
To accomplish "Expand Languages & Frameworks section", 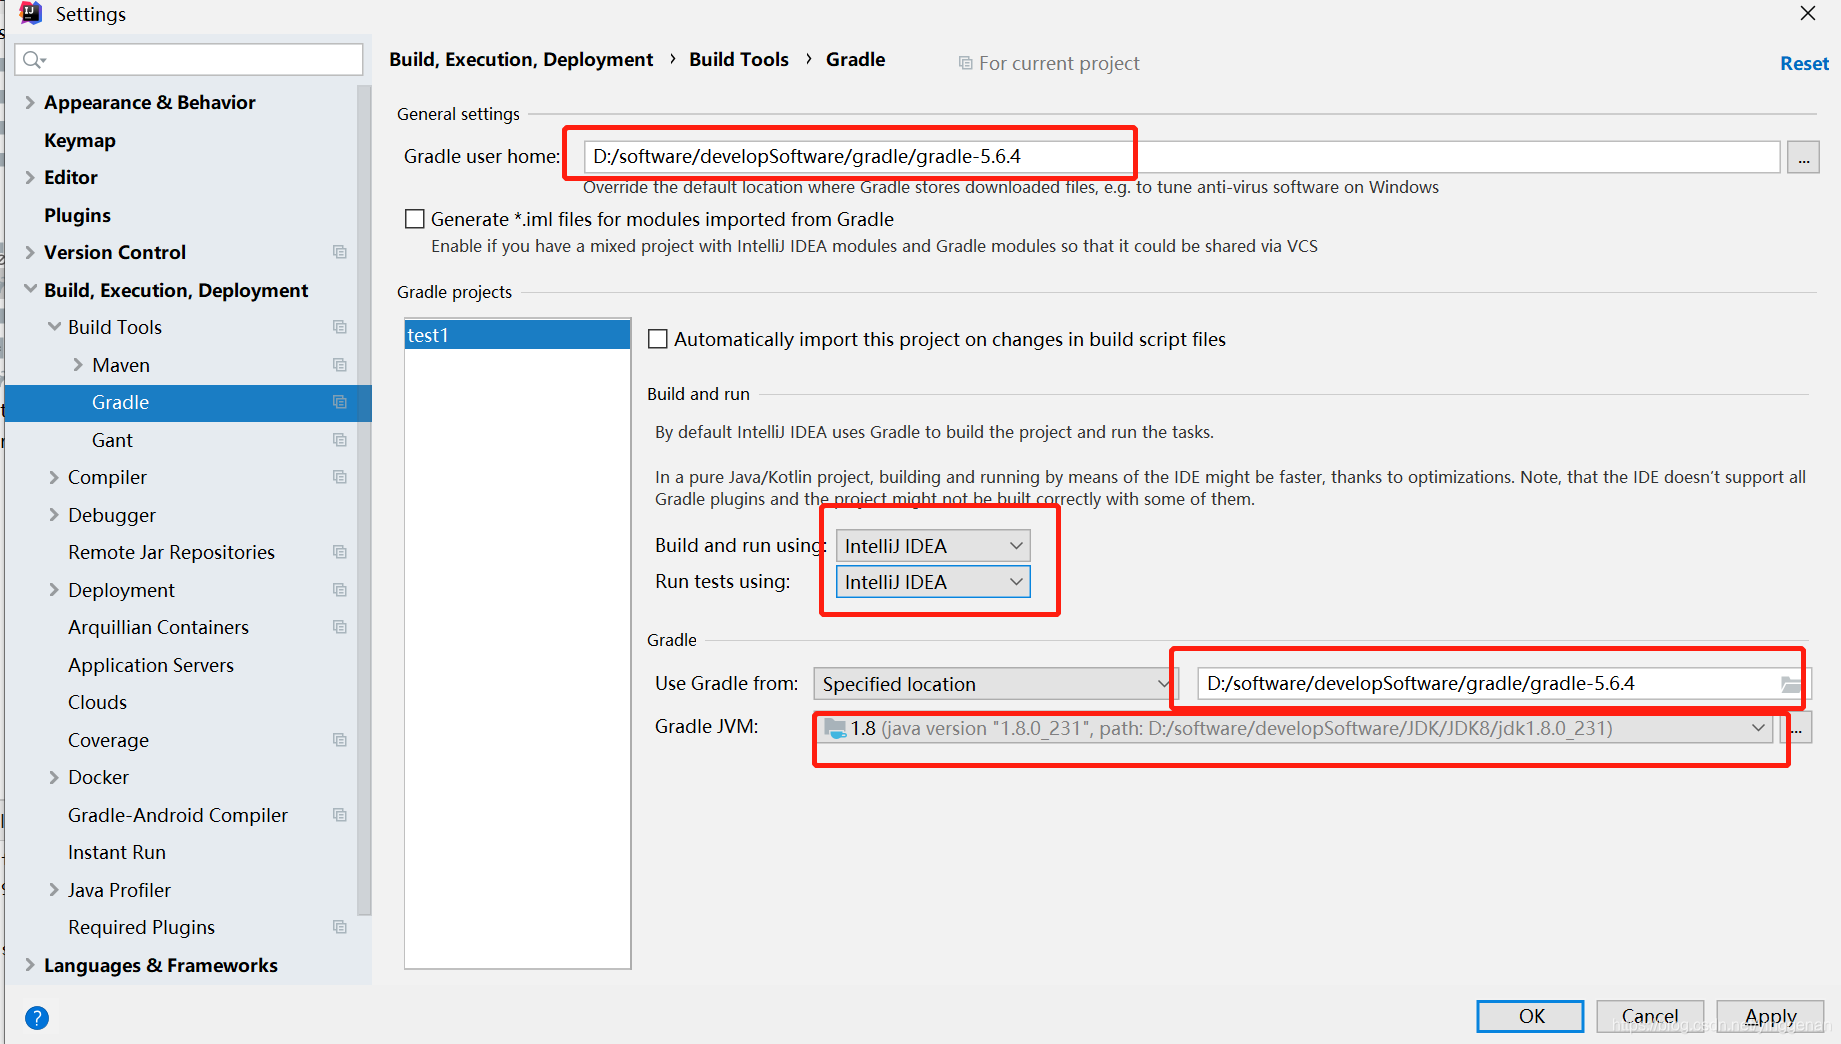I will click(30, 965).
